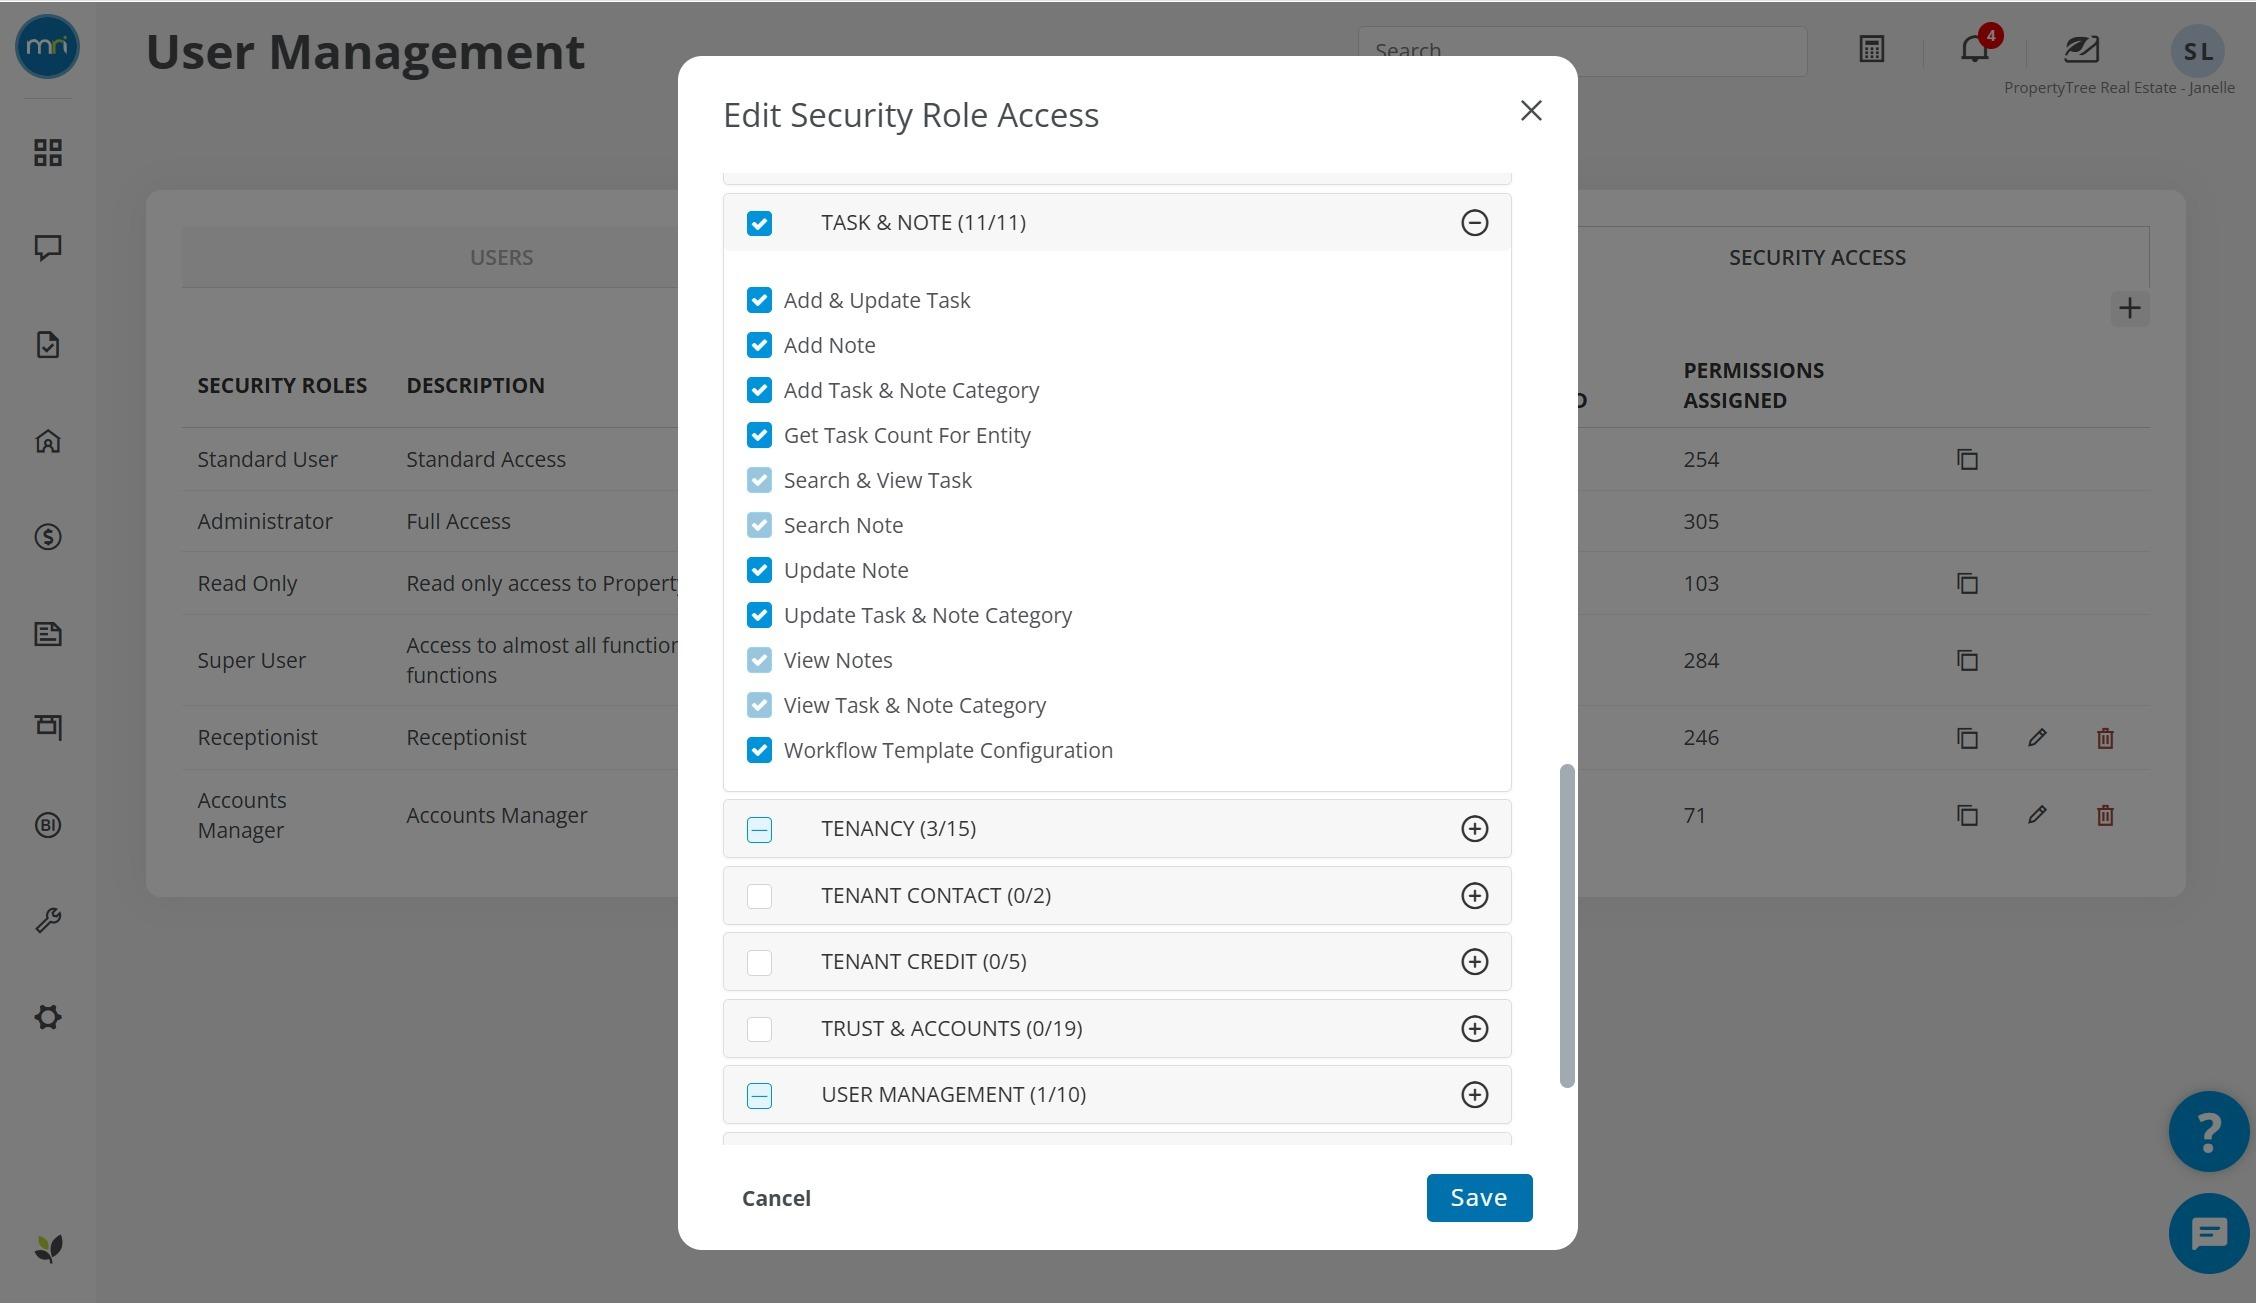This screenshot has height=1303, width=2256.
Task: Toggle Update Note checkbox
Action: click(x=759, y=570)
